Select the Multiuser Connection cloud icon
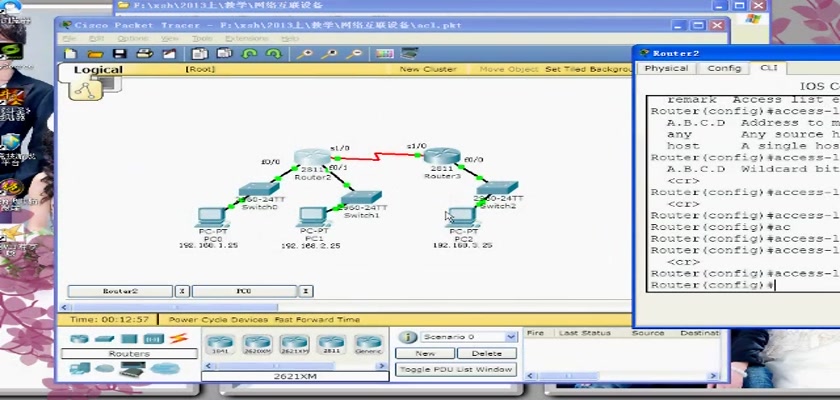The height and width of the screenshot is (400, 840). [x=166, y=368]
